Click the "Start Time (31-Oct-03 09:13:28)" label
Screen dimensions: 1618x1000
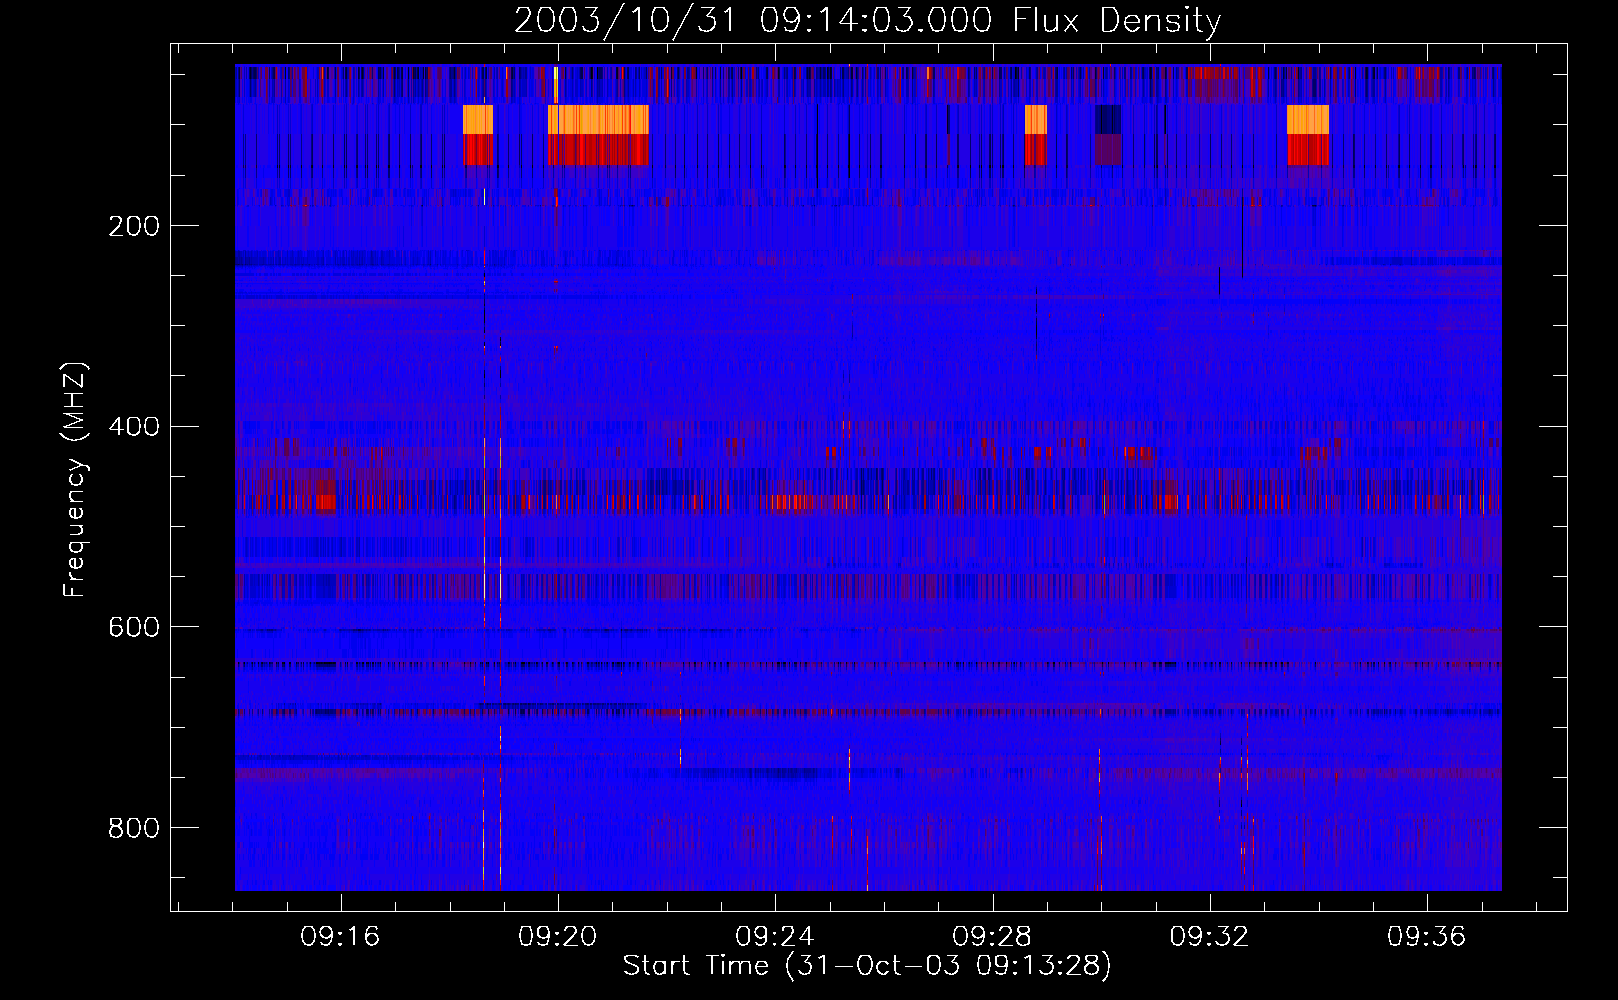pyautogui.click(x=867, y=966)
